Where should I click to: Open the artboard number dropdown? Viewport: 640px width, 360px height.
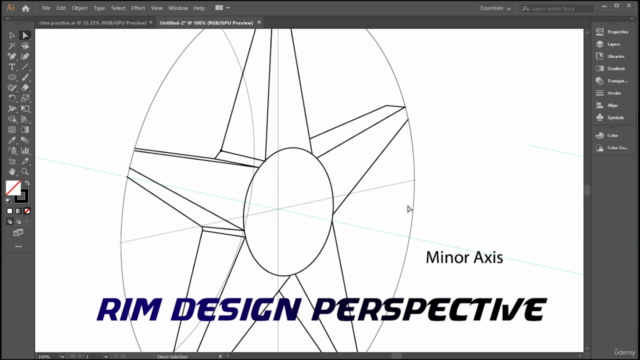click(x=106, y=356)
